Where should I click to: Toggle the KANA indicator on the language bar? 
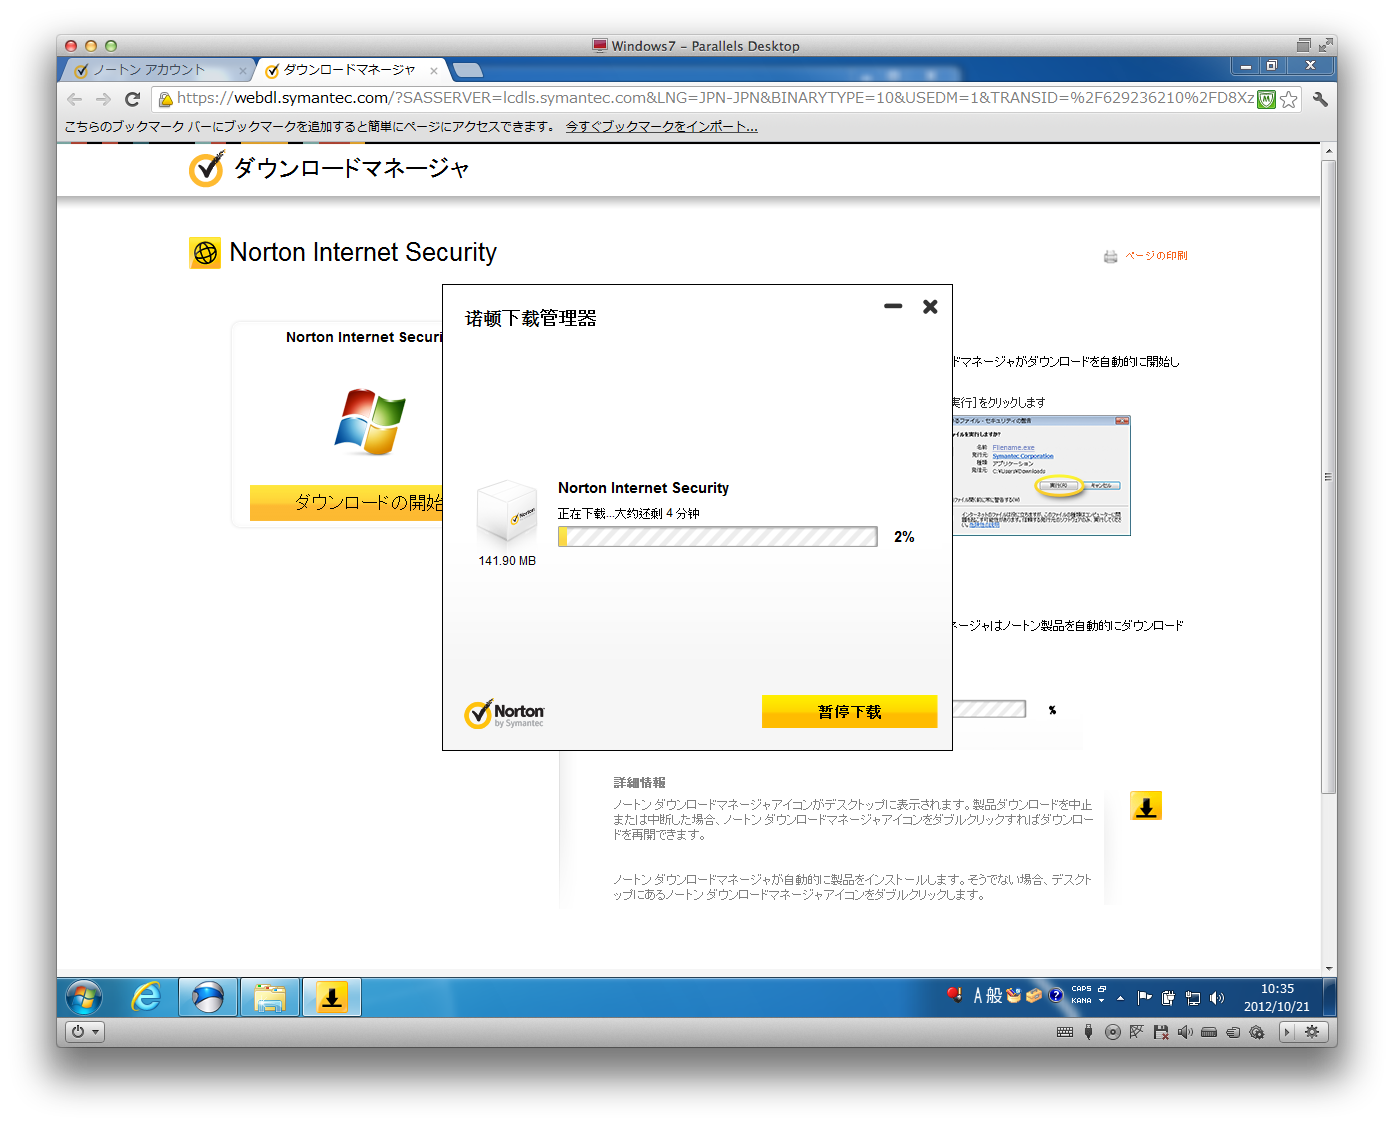click(x=1082, y=1001)
